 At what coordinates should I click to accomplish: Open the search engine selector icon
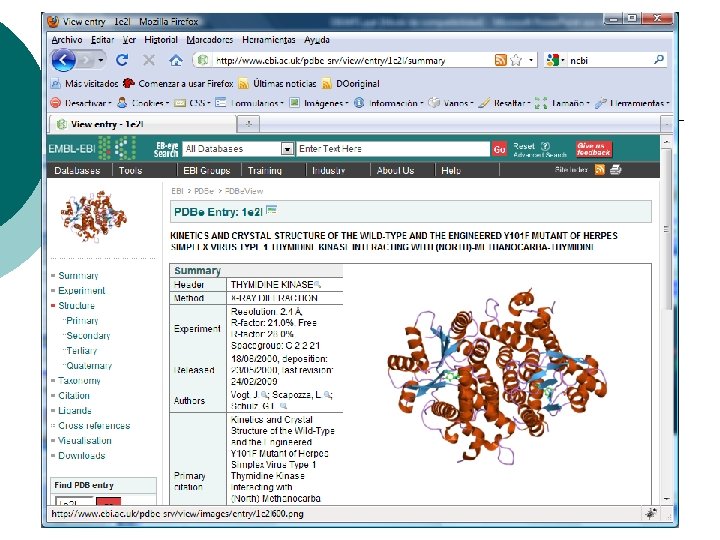click(554, 60)
